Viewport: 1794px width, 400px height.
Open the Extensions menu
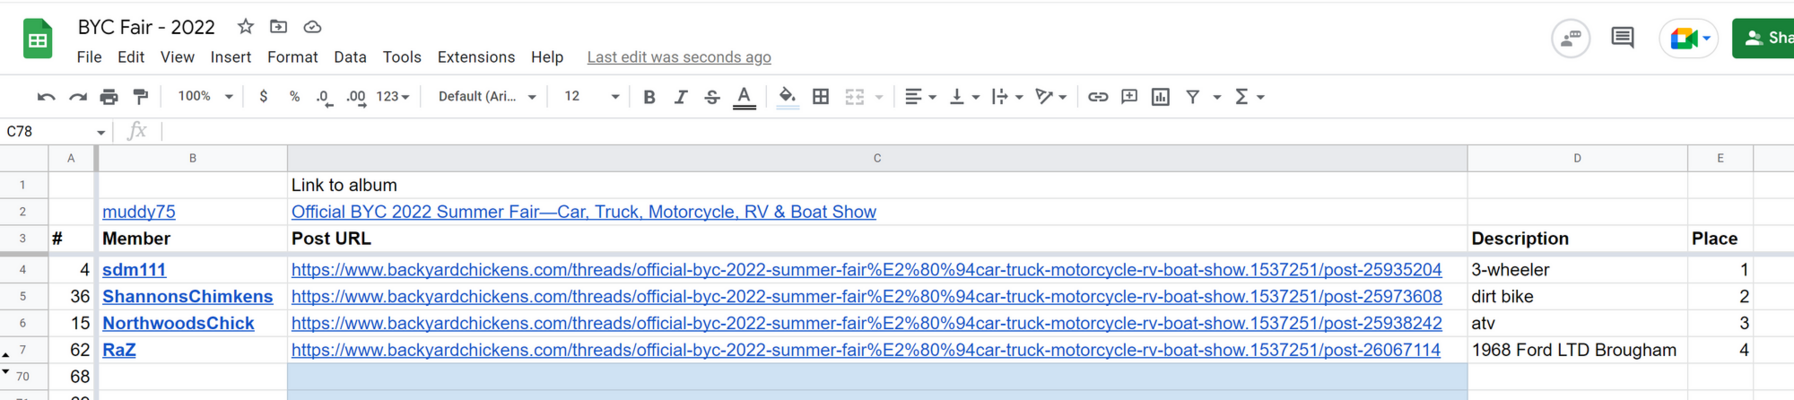pos(476,57)
